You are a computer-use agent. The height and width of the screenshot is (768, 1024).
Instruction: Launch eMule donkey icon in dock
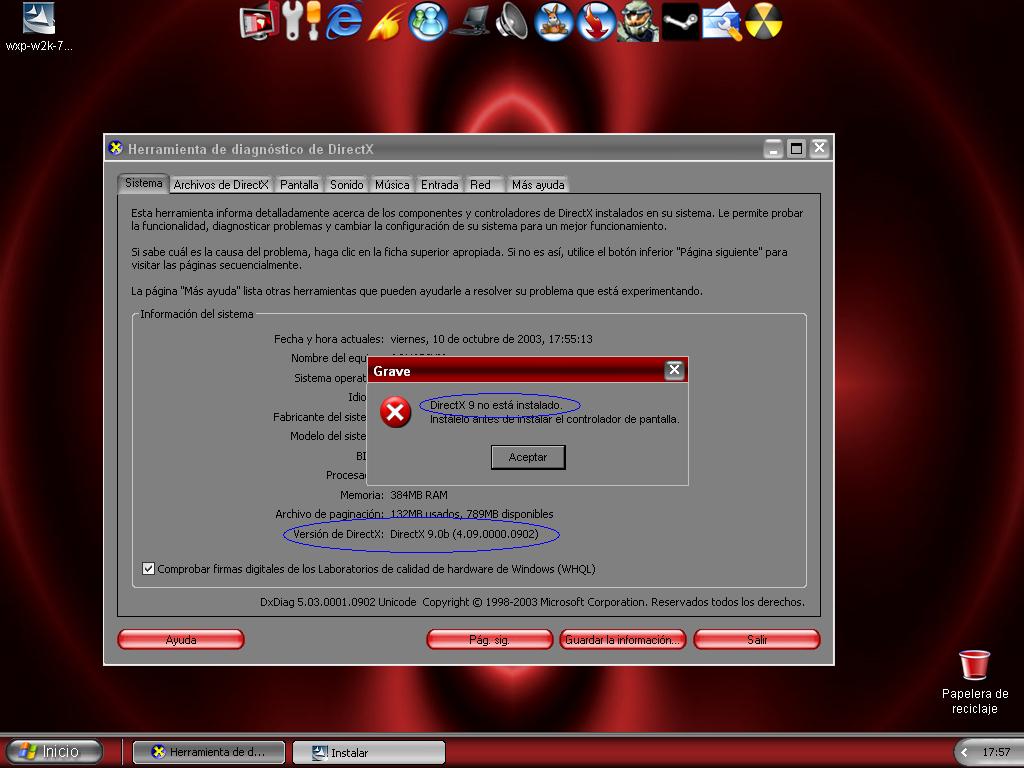pos(553,21)
